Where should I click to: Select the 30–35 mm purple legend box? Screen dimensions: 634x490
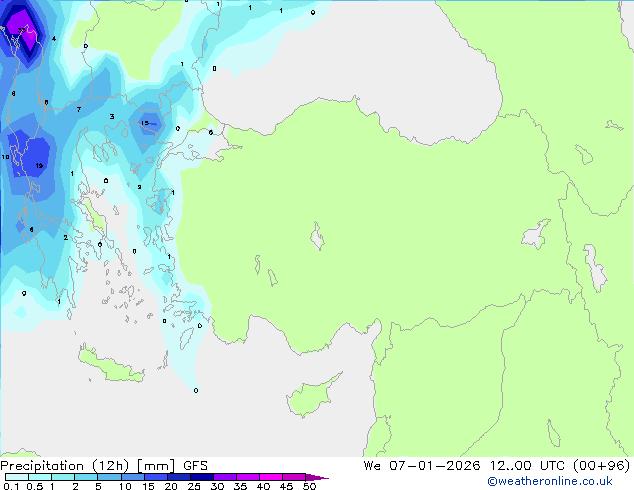(x=224, y=477)
